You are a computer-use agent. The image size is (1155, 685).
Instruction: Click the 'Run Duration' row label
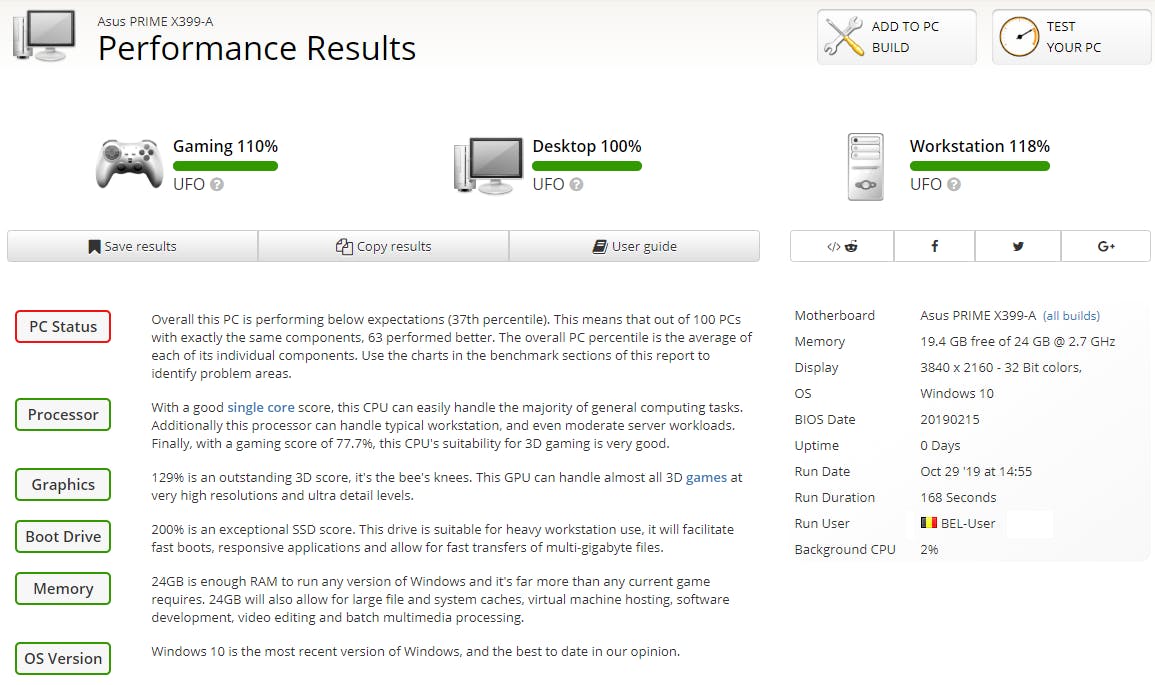pos(835,497)
